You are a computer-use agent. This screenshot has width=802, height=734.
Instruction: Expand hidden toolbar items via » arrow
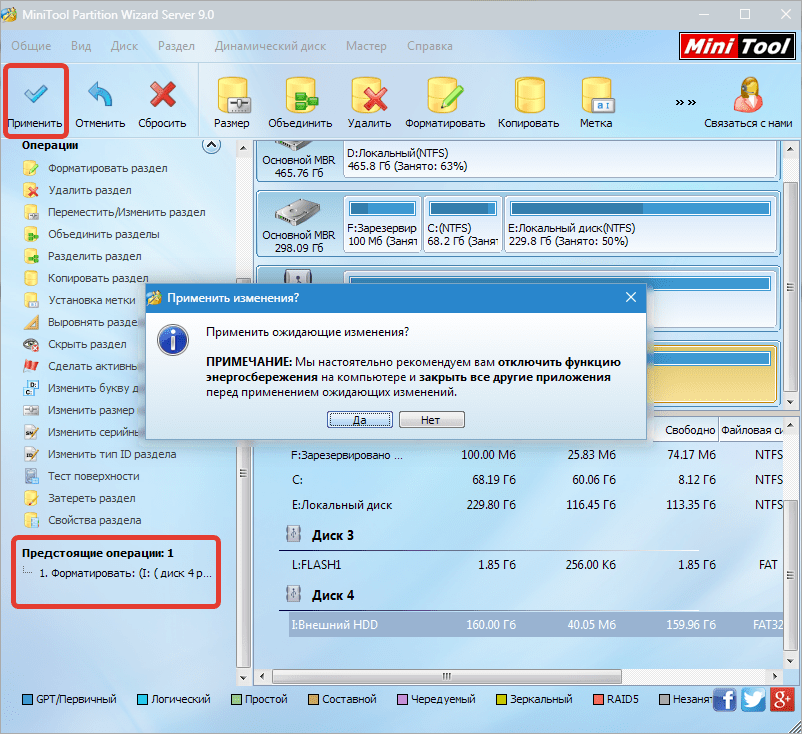point(685,102)
